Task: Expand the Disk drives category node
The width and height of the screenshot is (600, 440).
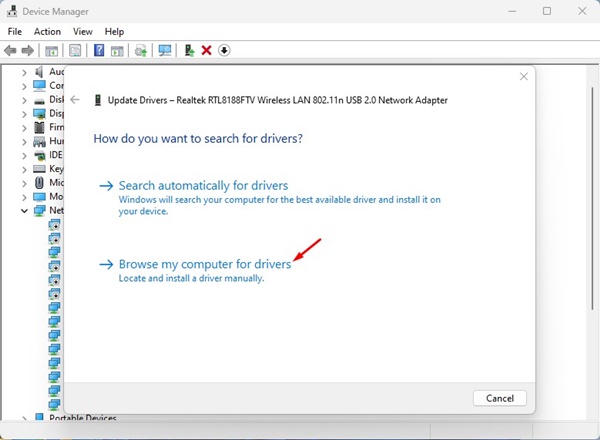Action: click(x=24, y=100)
